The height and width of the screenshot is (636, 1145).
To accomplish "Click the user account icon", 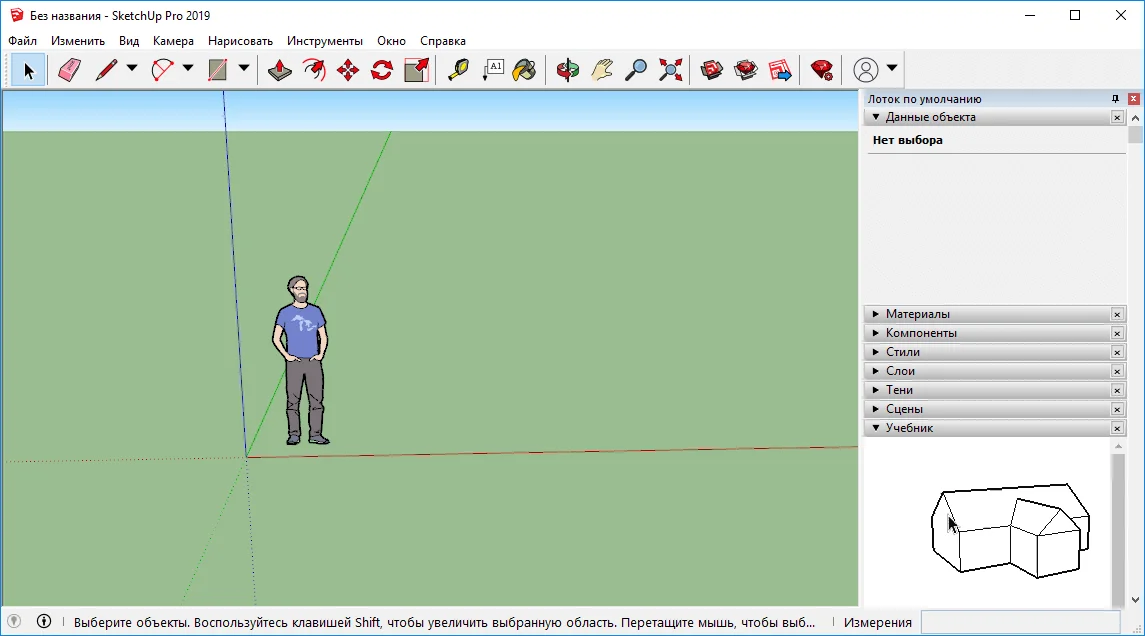I will click(866, 70).
